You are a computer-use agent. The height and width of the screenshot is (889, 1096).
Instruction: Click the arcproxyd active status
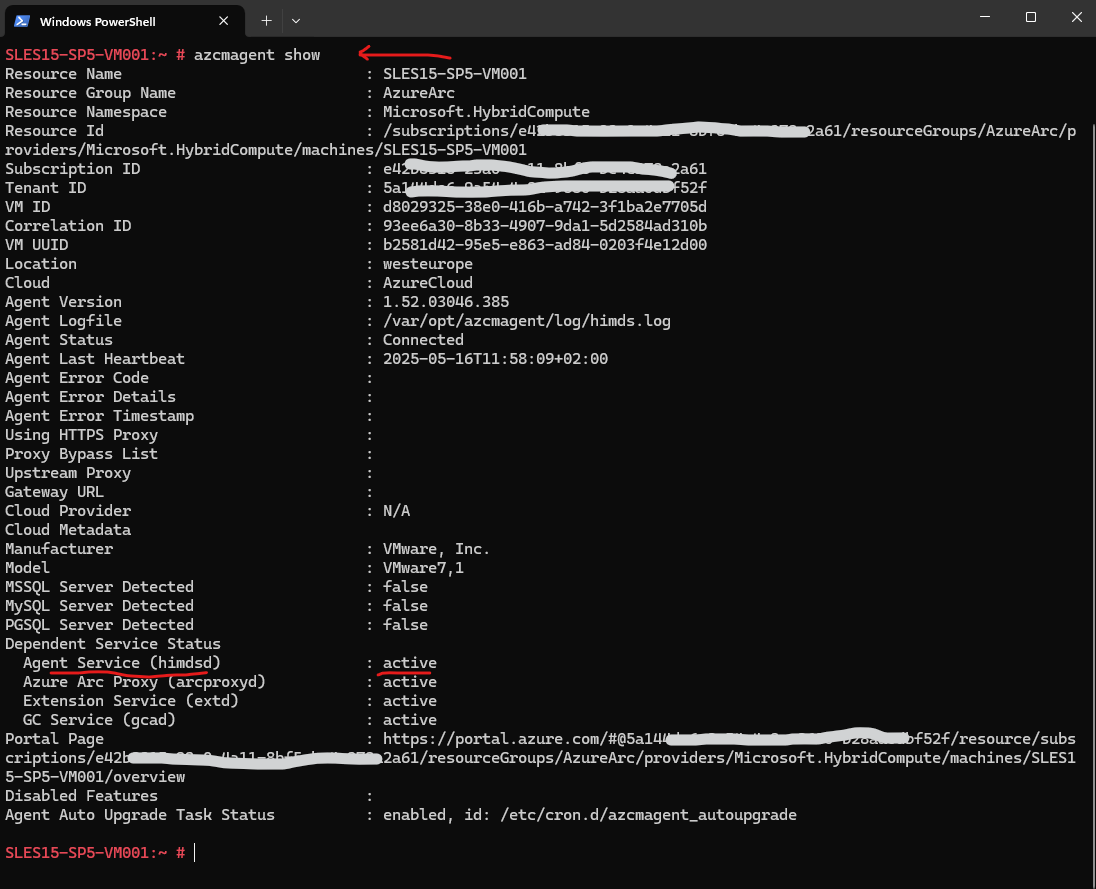point(410,681)
